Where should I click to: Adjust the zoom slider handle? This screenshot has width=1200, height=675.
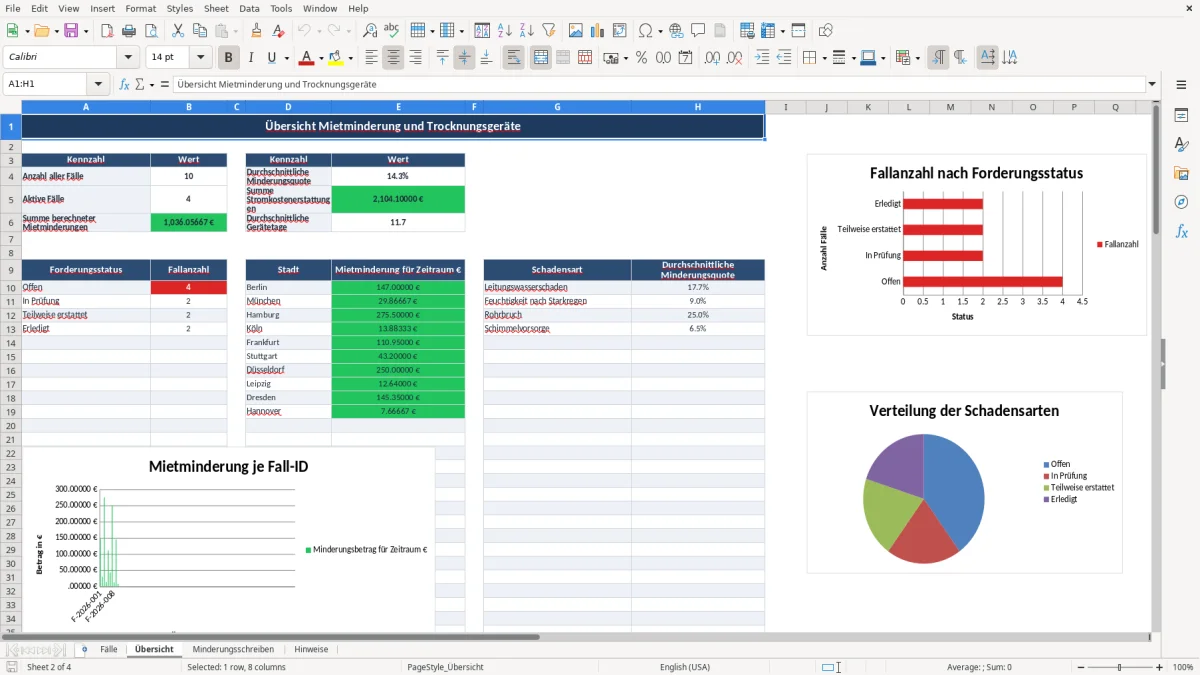click(1119, 667)
